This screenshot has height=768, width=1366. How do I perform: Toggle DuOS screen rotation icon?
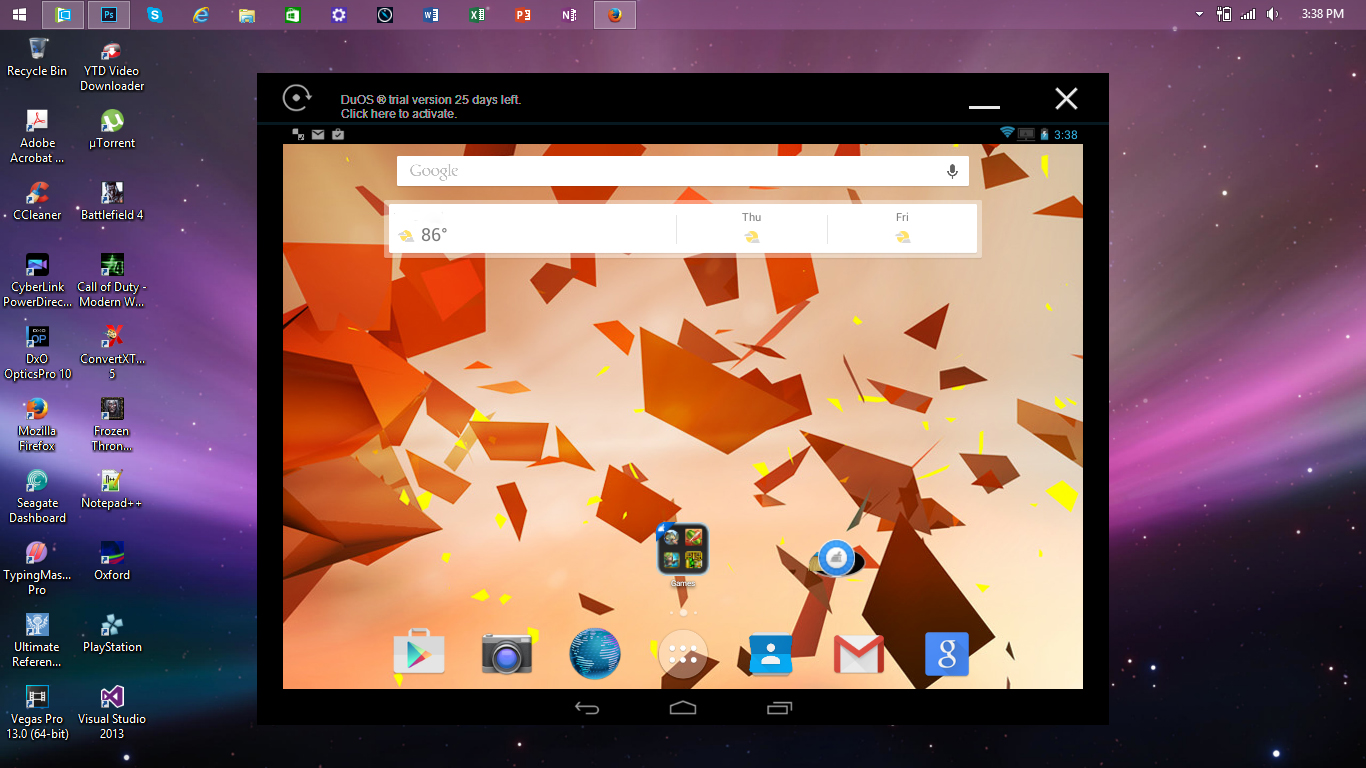pos(297,98)
